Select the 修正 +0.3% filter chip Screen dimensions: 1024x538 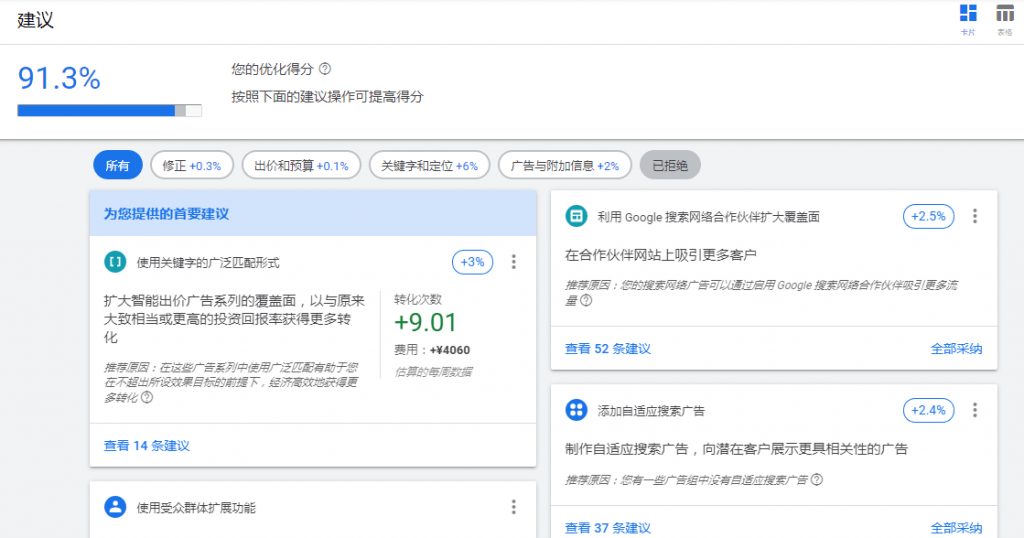tap(192, 165)
